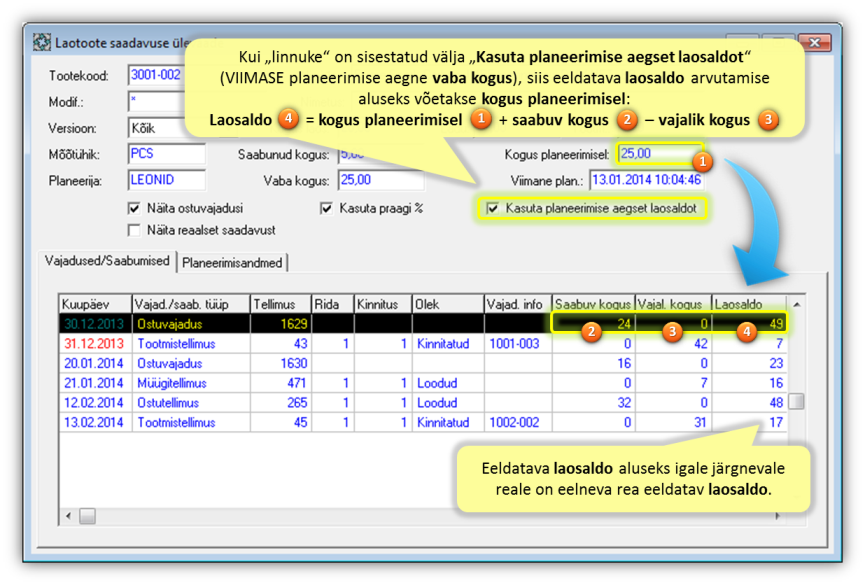Sort by the Tellimus column header
Viewport: 865px width, 585px height.
pos(281,304)
